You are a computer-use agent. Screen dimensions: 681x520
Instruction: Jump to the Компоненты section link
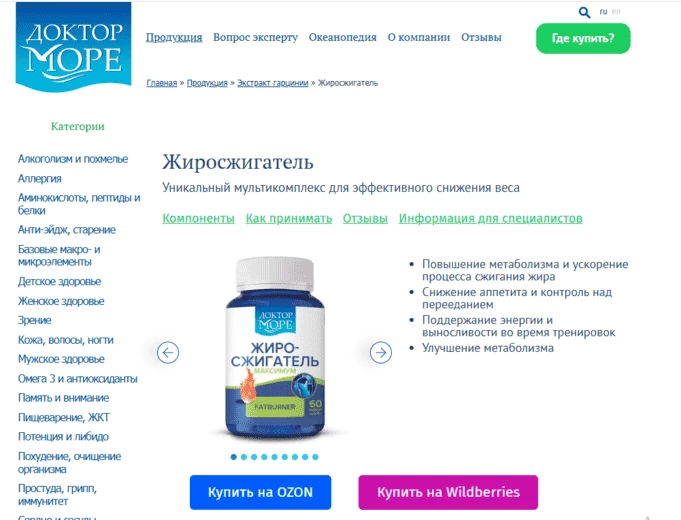(198, 218)
